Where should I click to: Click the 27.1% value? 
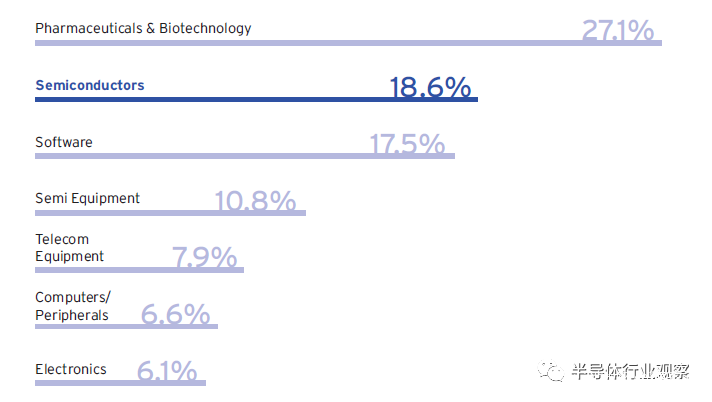pos(617,30)
